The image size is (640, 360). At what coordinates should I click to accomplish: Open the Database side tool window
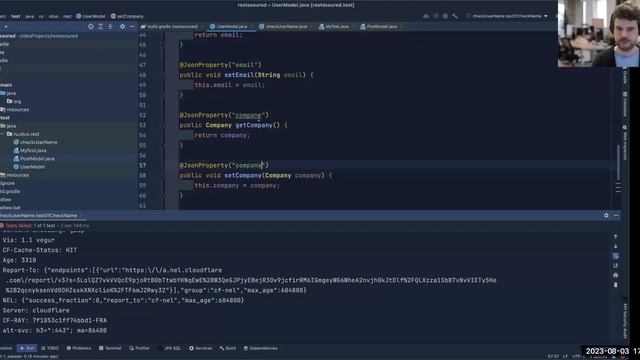(625, 104)
